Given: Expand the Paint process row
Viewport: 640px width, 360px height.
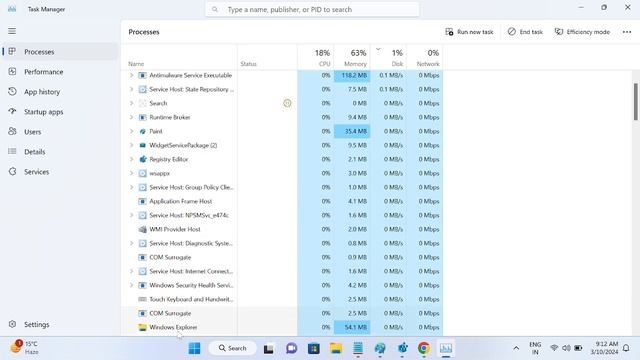Looking at the screenshot, I should 131,131.
